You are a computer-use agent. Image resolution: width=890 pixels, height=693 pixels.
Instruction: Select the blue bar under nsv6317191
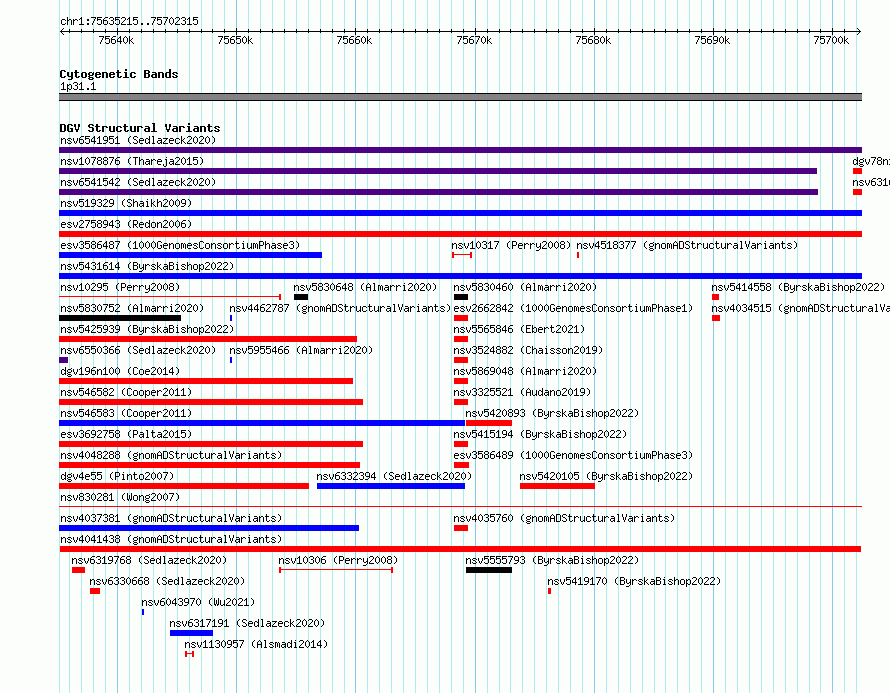click(x=191, y=633)
